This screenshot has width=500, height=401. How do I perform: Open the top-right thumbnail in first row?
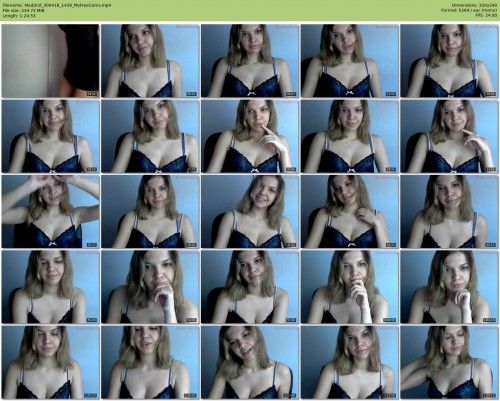(449, 61)
